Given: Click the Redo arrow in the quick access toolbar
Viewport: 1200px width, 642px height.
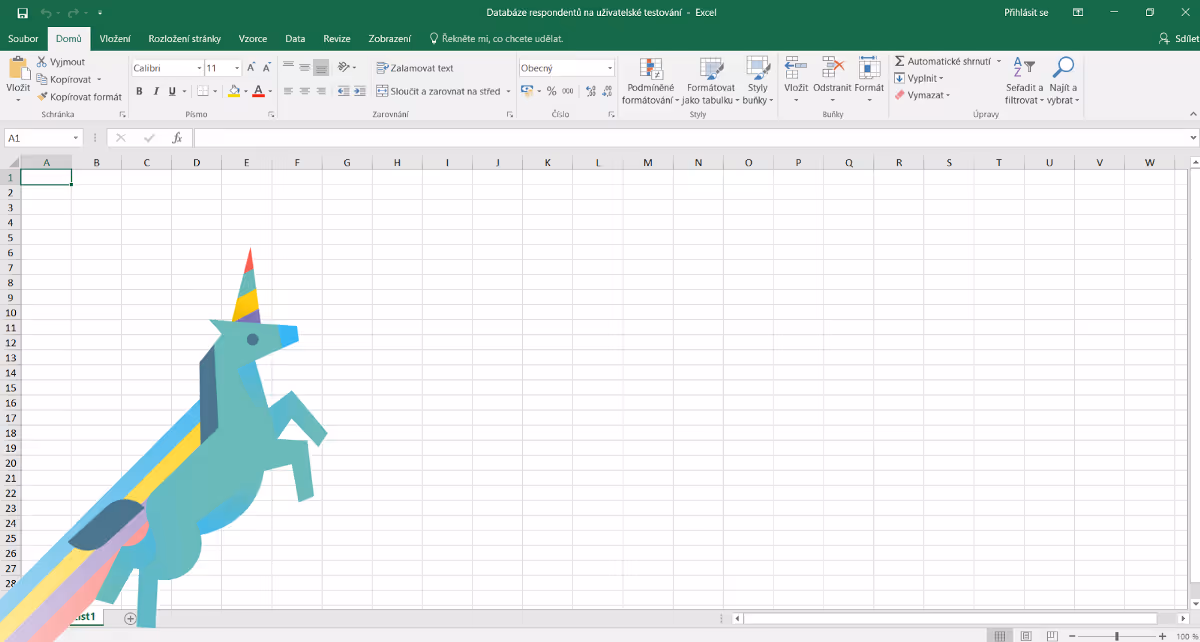Looking at the screenshot, I should pyautogui.click(x=74, y=12).
